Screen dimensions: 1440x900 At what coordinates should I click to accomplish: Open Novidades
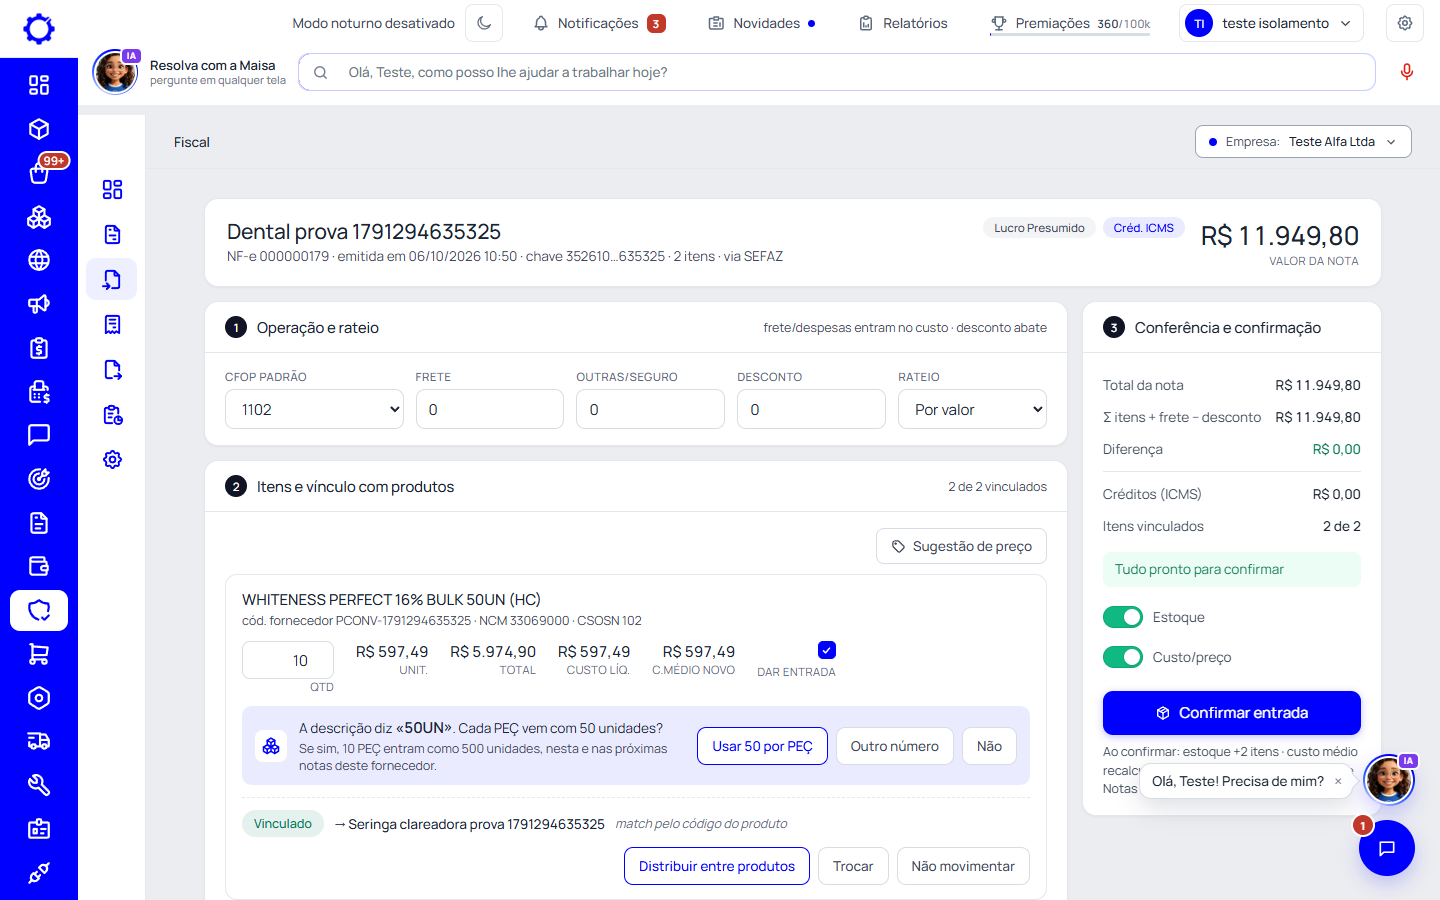click(x=762, y=23)
